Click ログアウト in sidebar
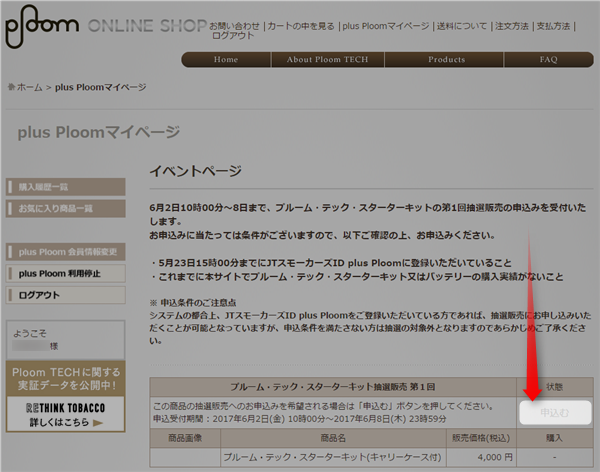 click(x=65, y=295)
